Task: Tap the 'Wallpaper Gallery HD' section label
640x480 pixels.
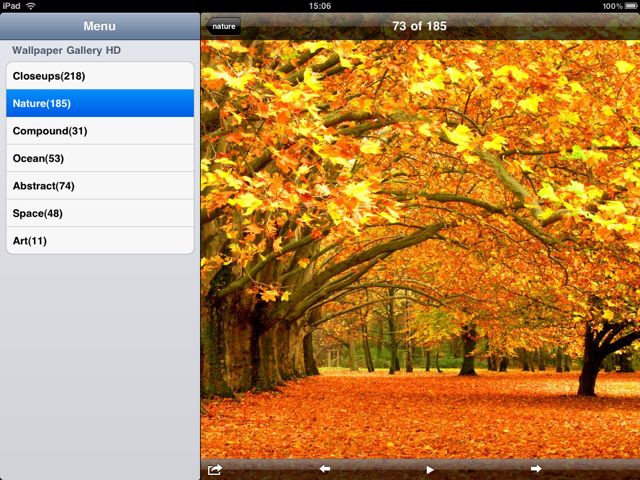Action: click(67, 50)
